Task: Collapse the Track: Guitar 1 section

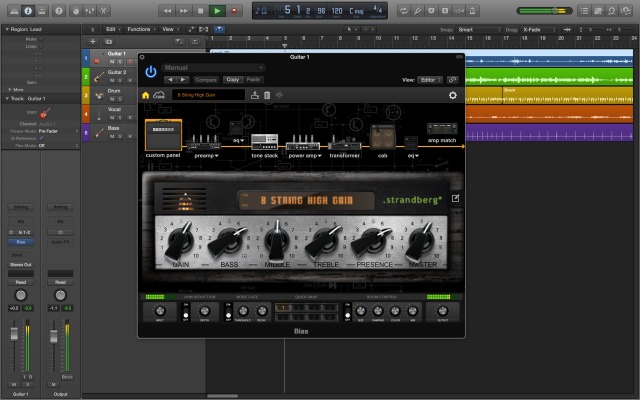Action: click(x=7, y=98)
